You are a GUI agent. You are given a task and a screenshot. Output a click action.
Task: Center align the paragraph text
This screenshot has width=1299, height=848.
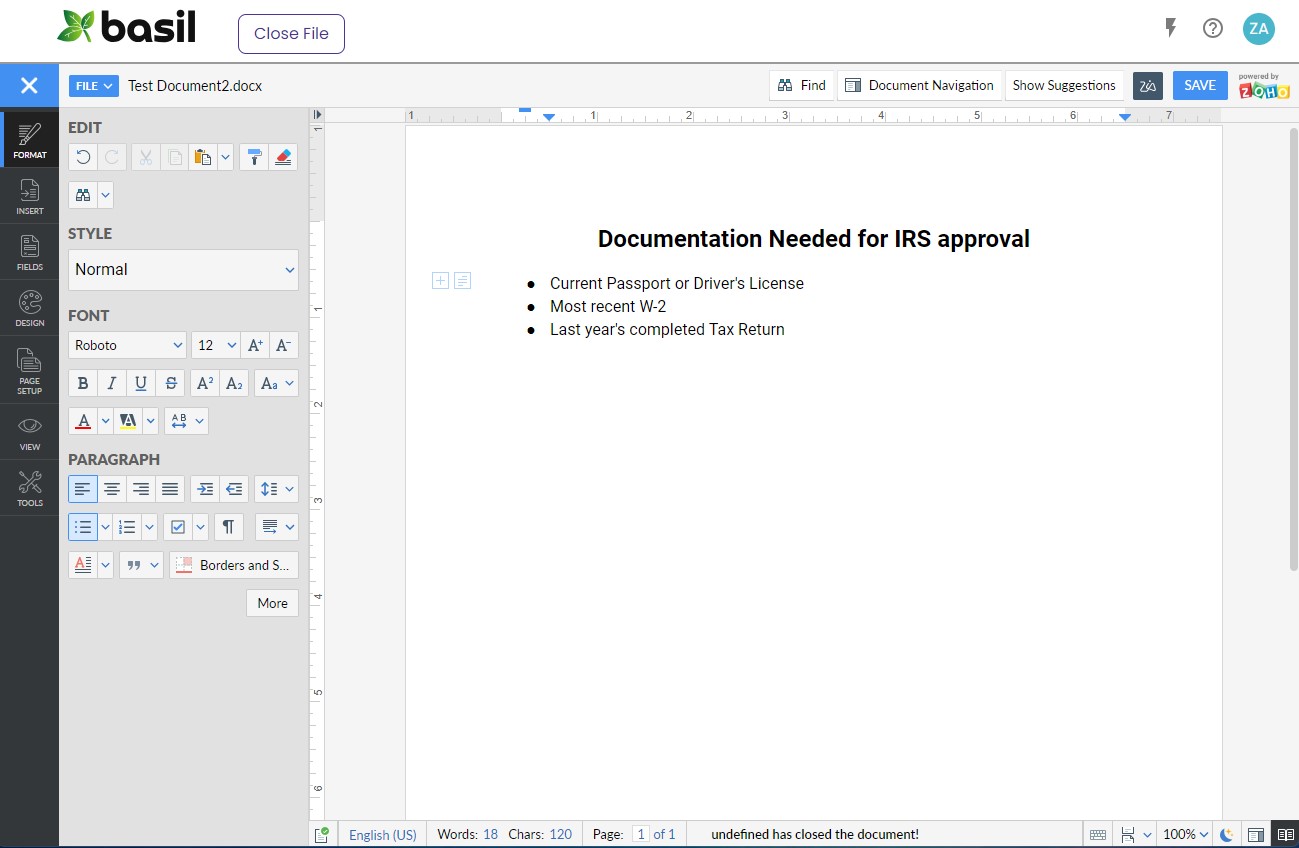click(112, 489)
